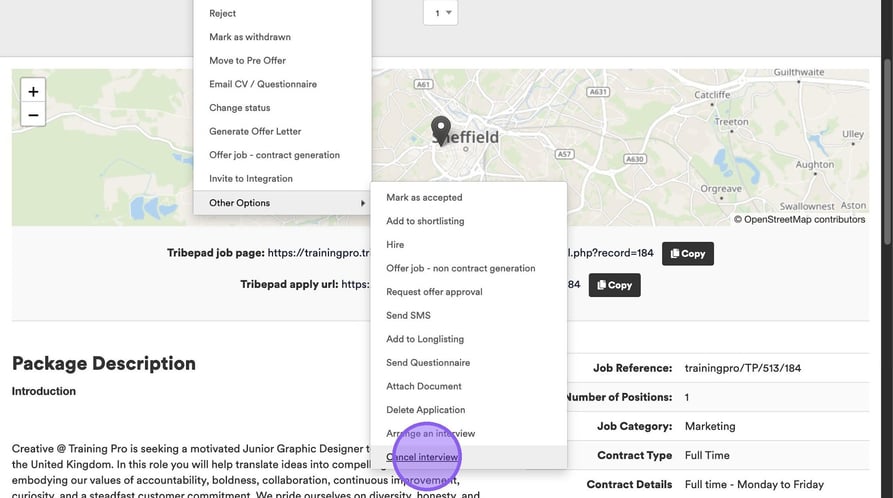Click Invite to Integration
The image size is (893, 498).
tap(251, 179)
